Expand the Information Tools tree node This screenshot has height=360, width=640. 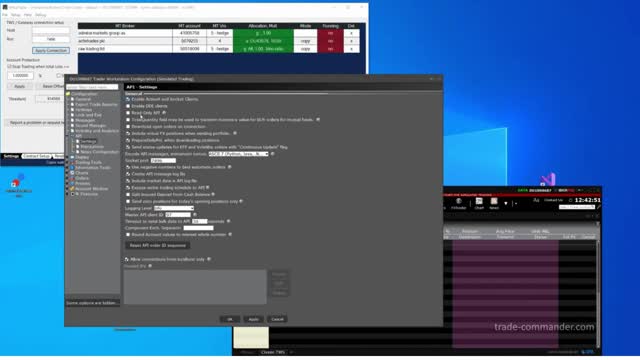pos(68,167)
